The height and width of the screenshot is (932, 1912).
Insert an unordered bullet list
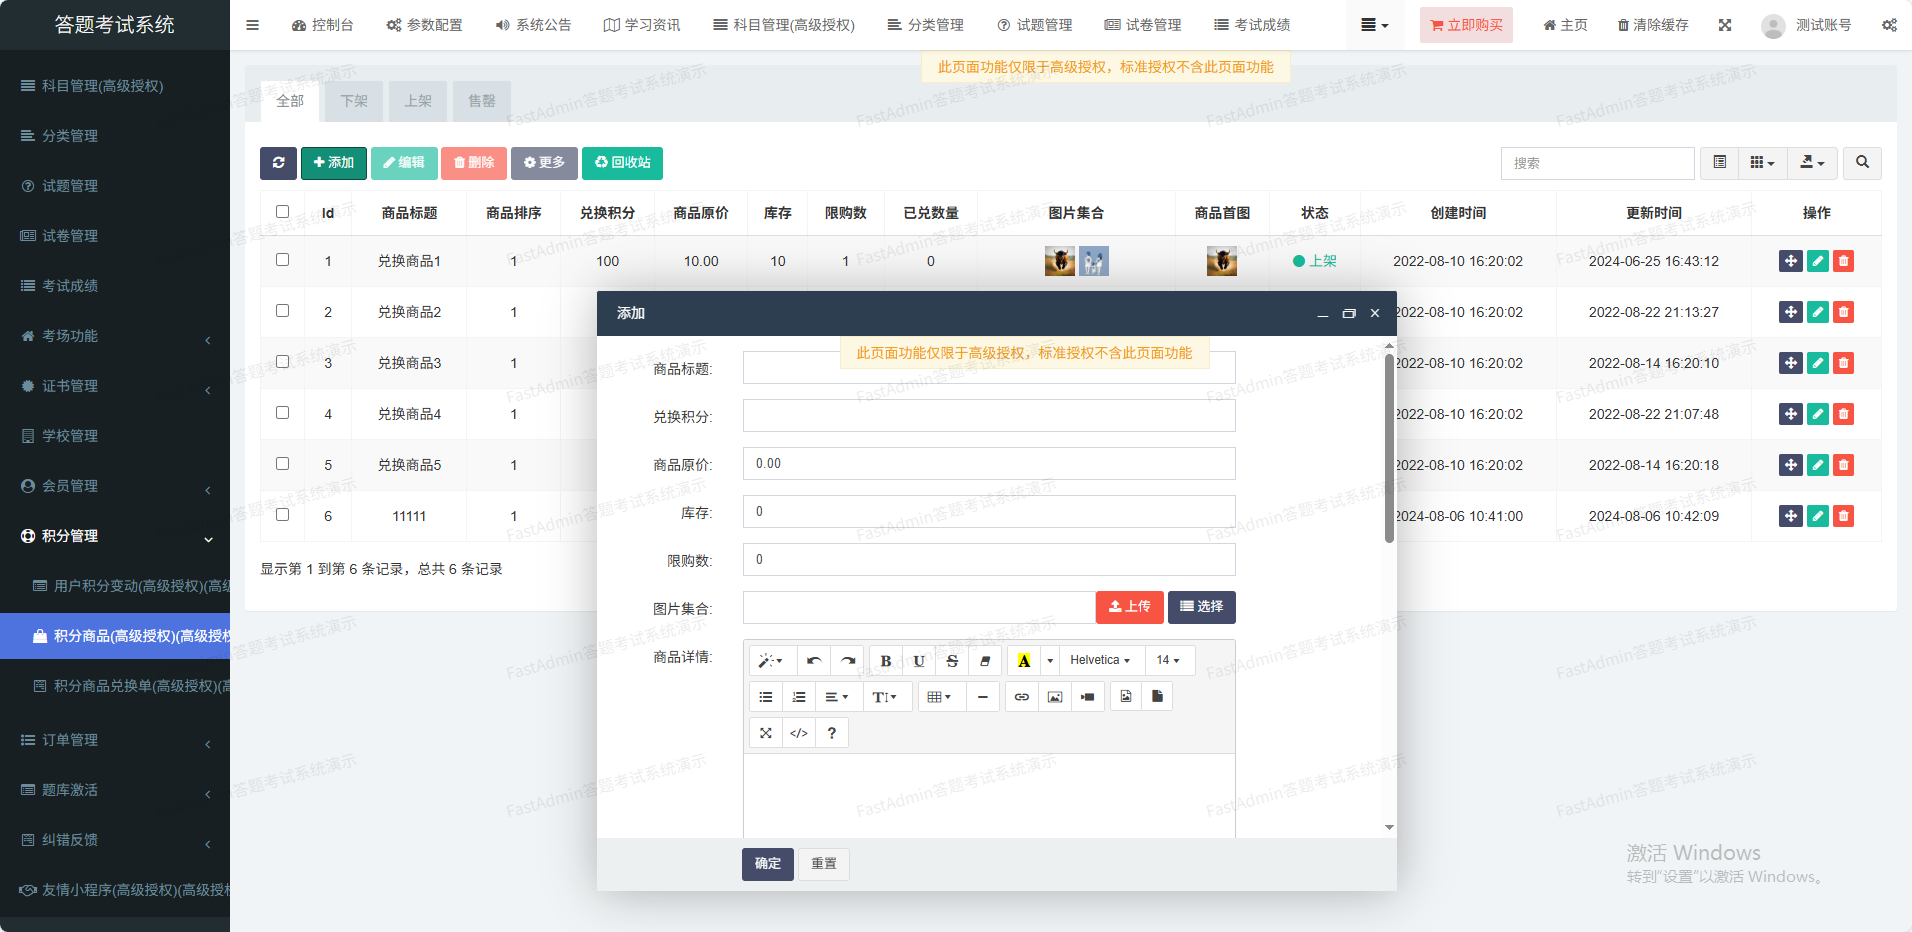click(x=766, y=697)
